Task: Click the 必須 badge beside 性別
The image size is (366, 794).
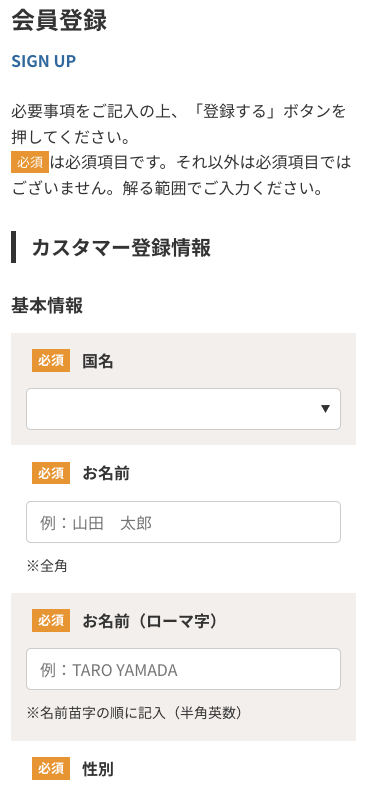Action: [x=51, y=768]
